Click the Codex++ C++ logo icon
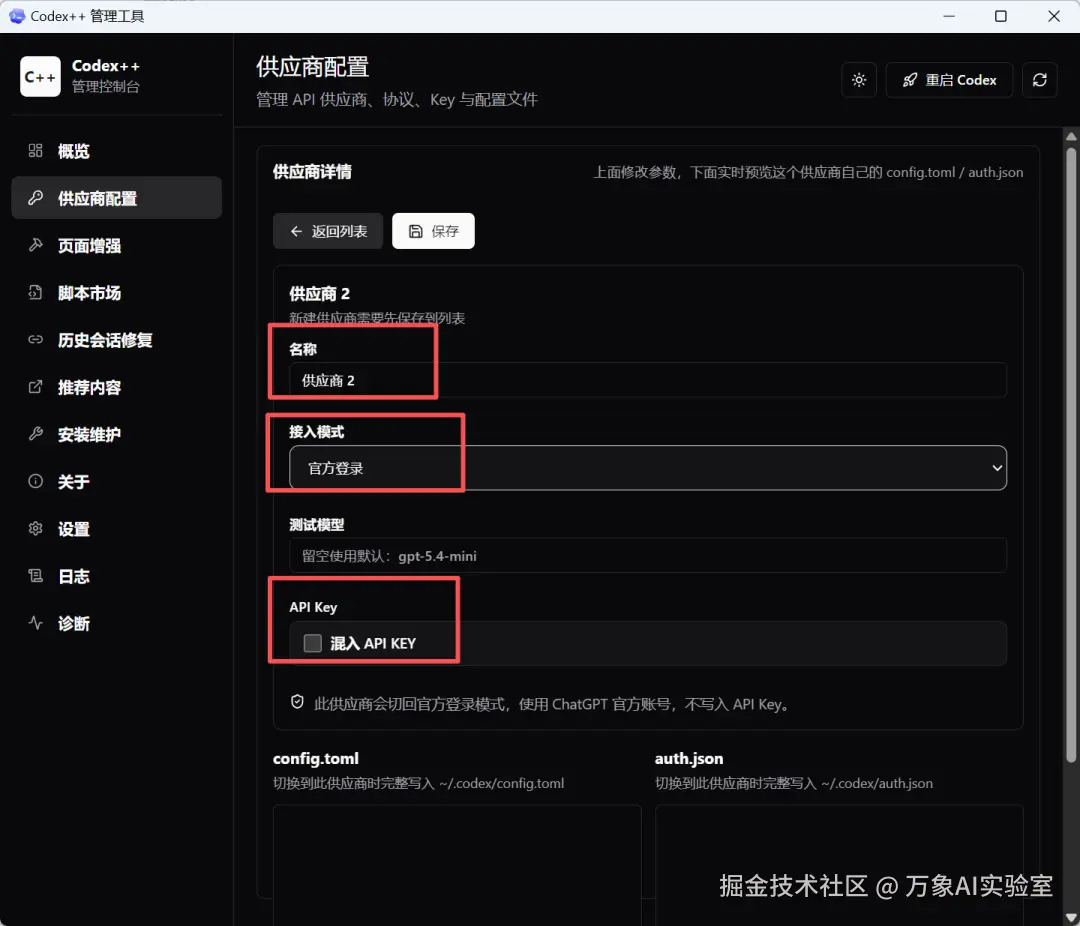 pos(40,76)
